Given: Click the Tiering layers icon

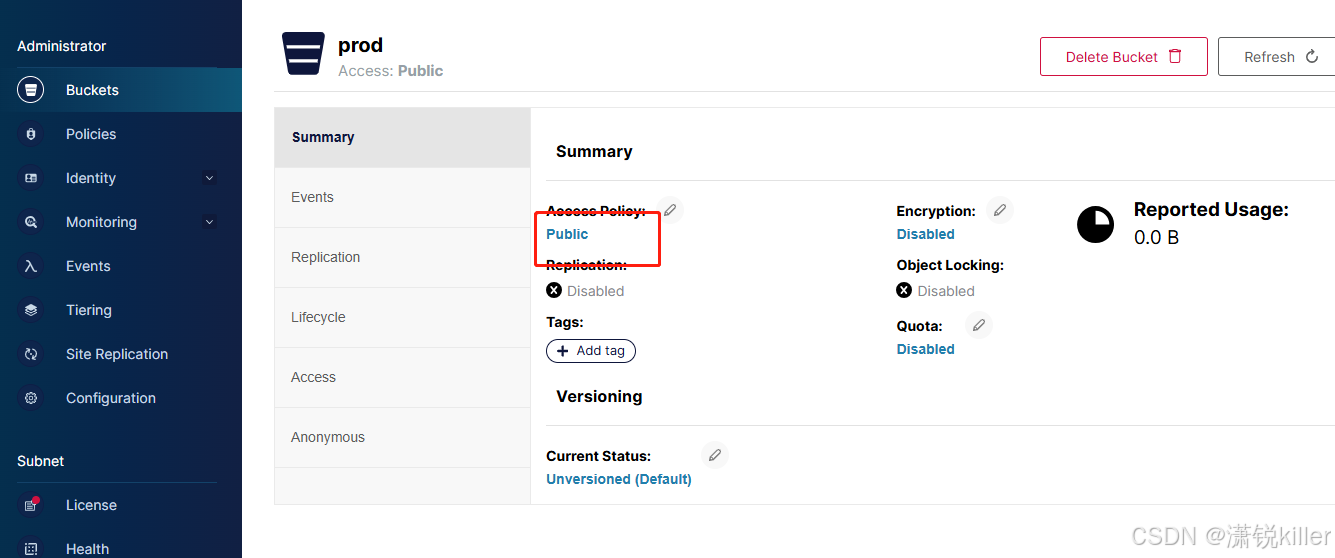Looking at the screenshot, I should pyautogui.click(x=31, y=310).
